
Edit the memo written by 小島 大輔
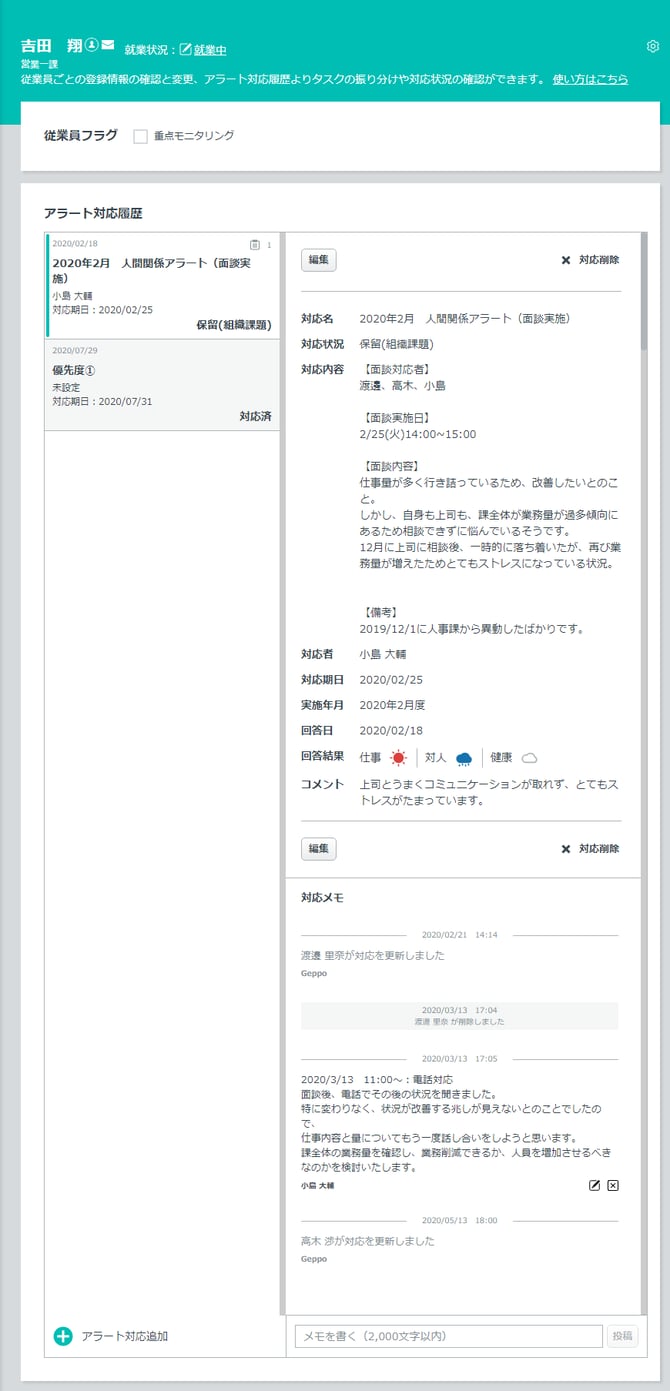tap(595, 1185)
